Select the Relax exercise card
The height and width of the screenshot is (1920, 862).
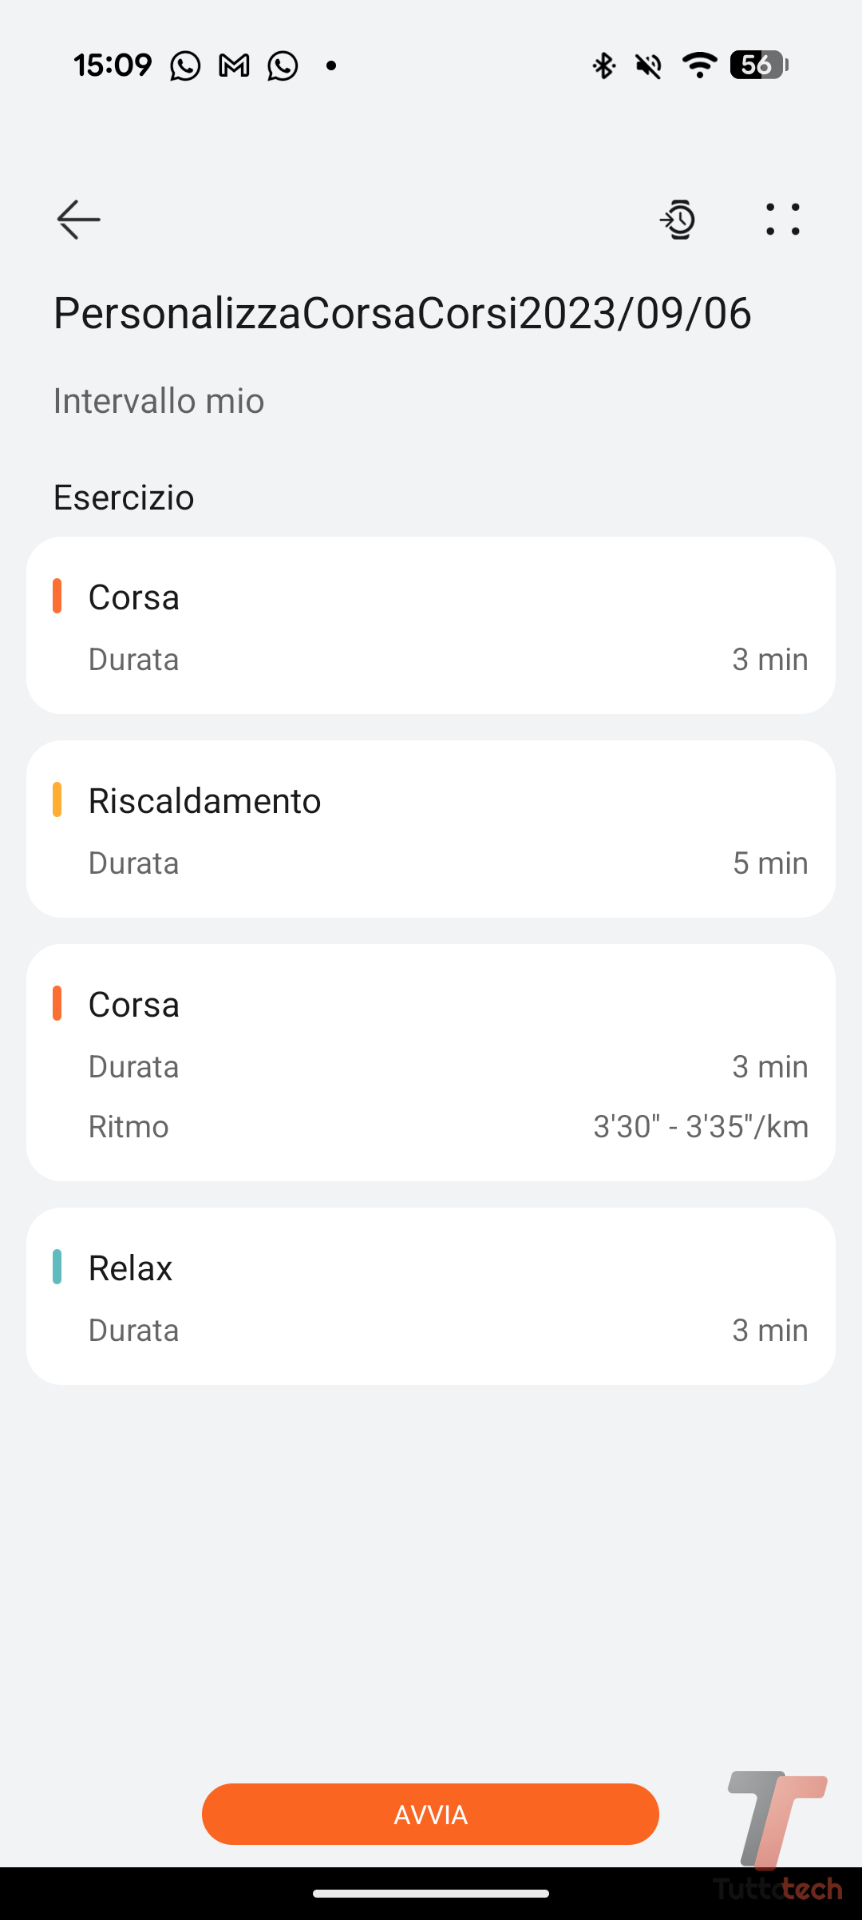(430, 1296)
